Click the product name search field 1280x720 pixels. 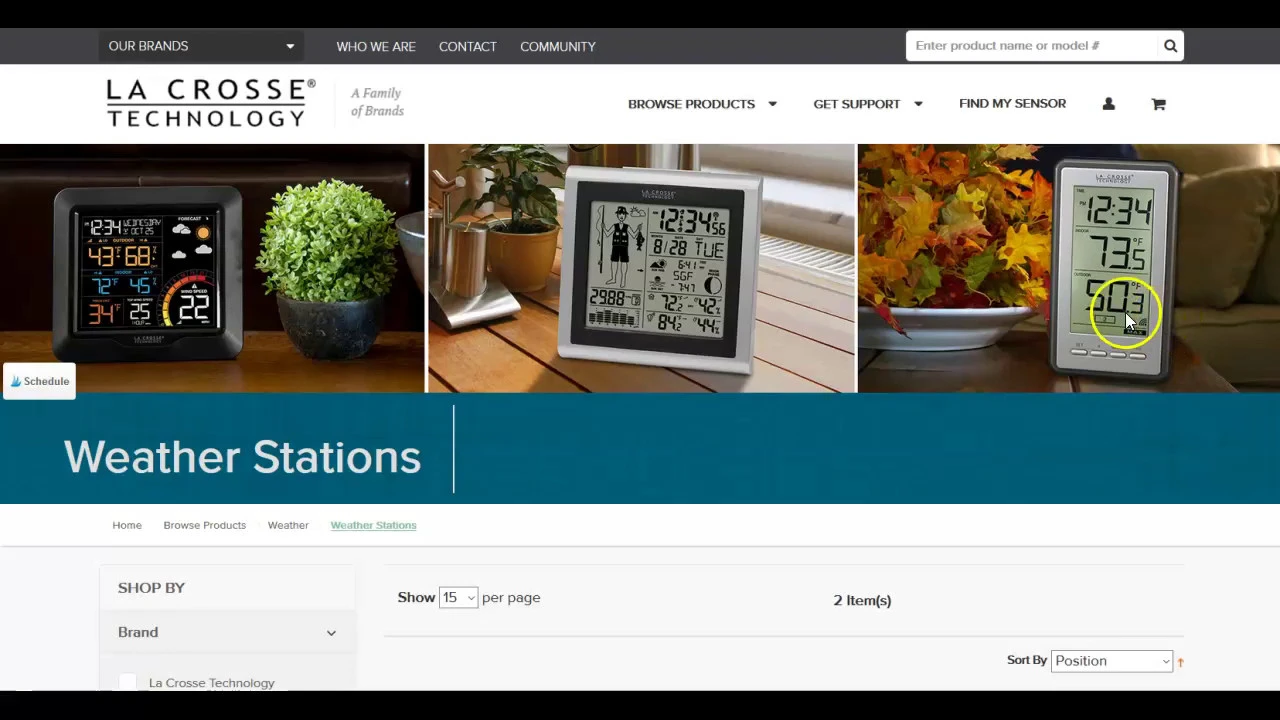point(1033,46)
